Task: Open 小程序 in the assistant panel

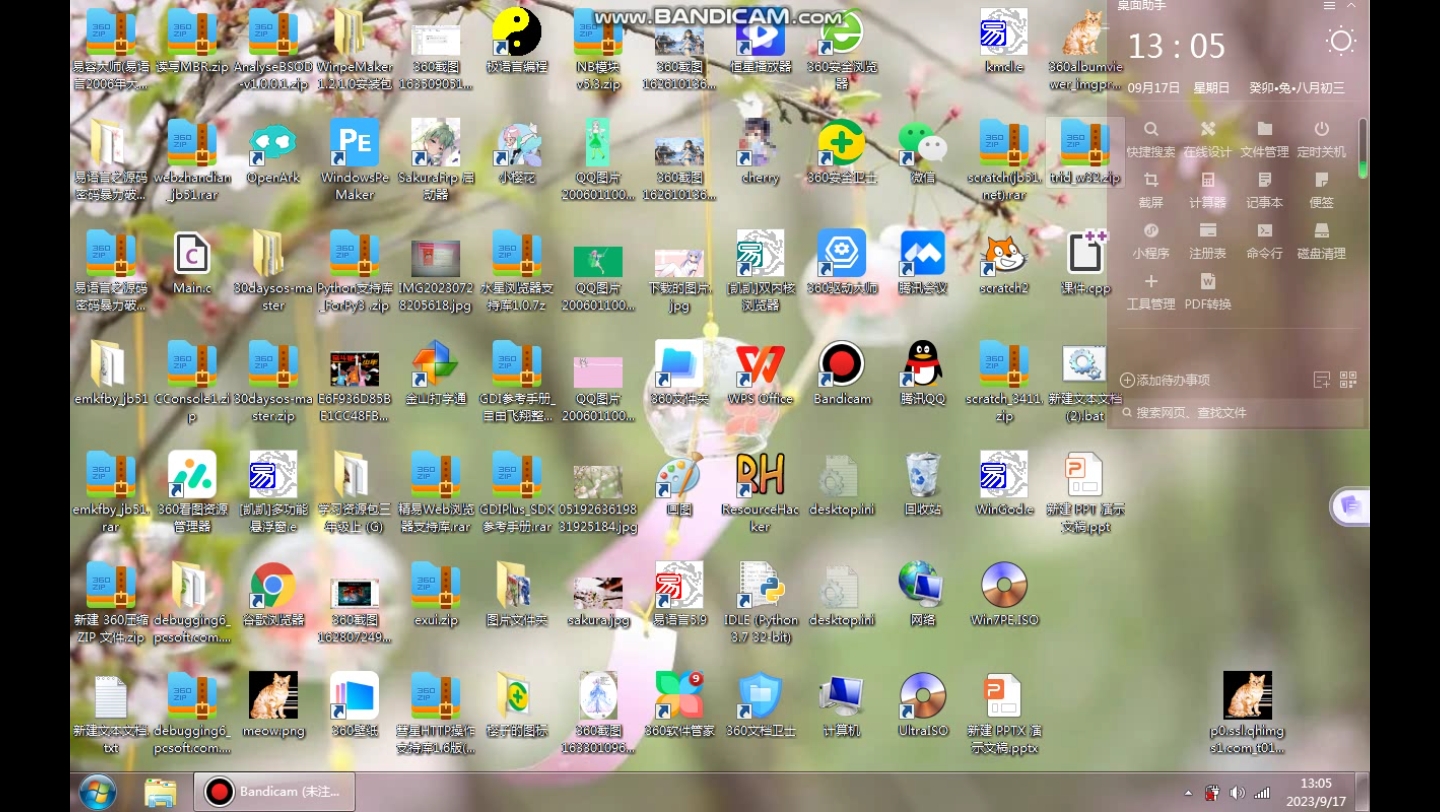Action: coord(1151,241)
